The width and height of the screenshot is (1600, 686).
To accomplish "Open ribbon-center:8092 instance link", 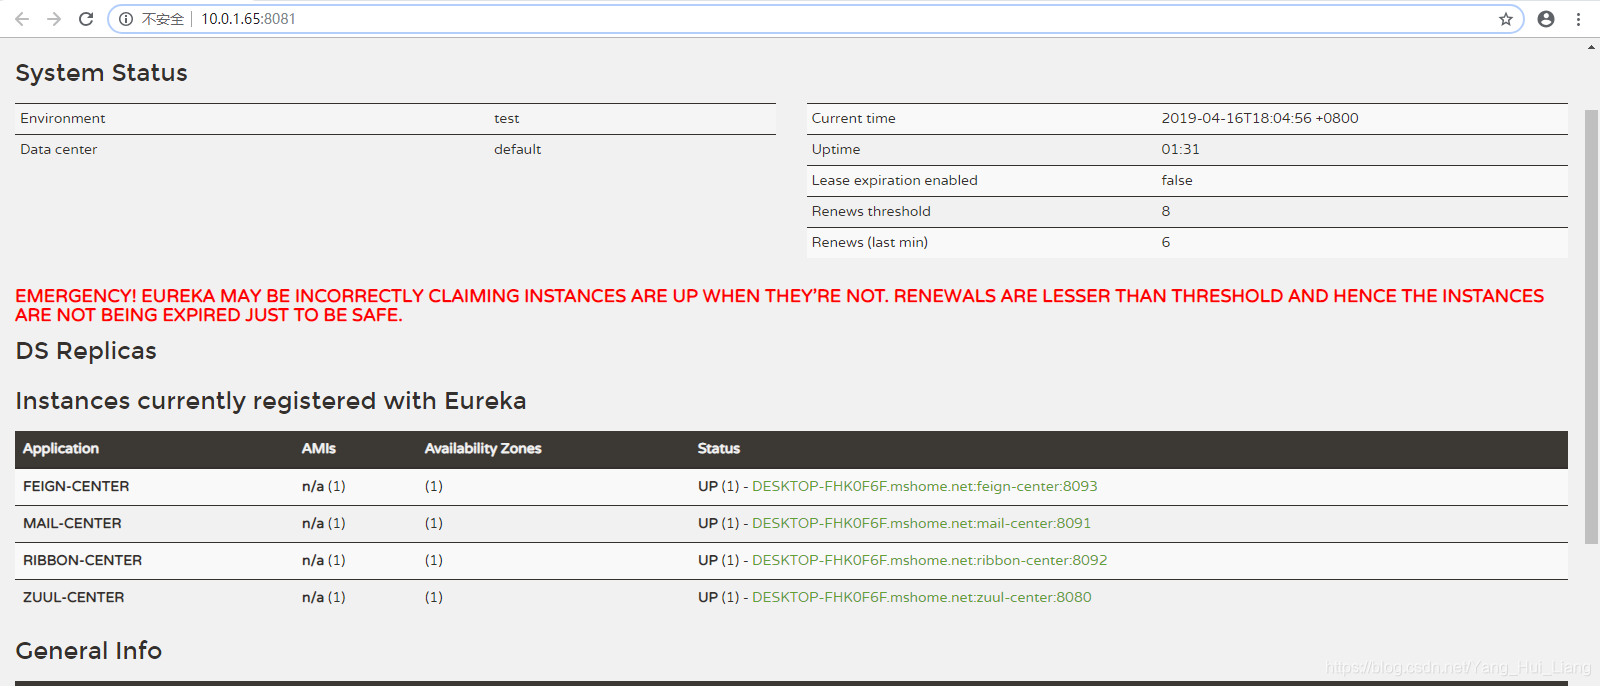I will pos(929,560).
